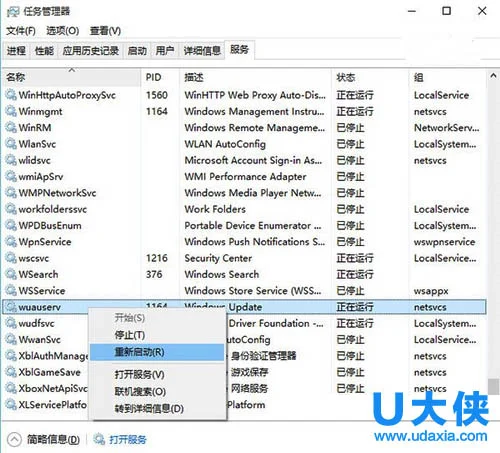Click the WSService gear icon
500x453 pixels.
point(11,291)
